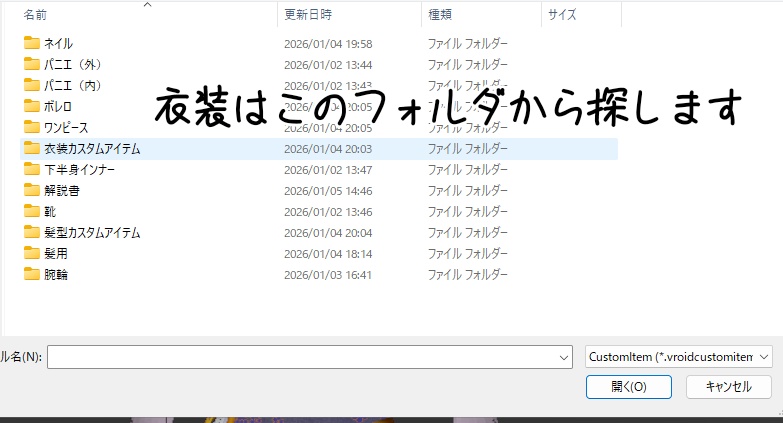Select the パニエ（外） folder name
This screenshot has width=783, height=423.
[x=73, y=64]
